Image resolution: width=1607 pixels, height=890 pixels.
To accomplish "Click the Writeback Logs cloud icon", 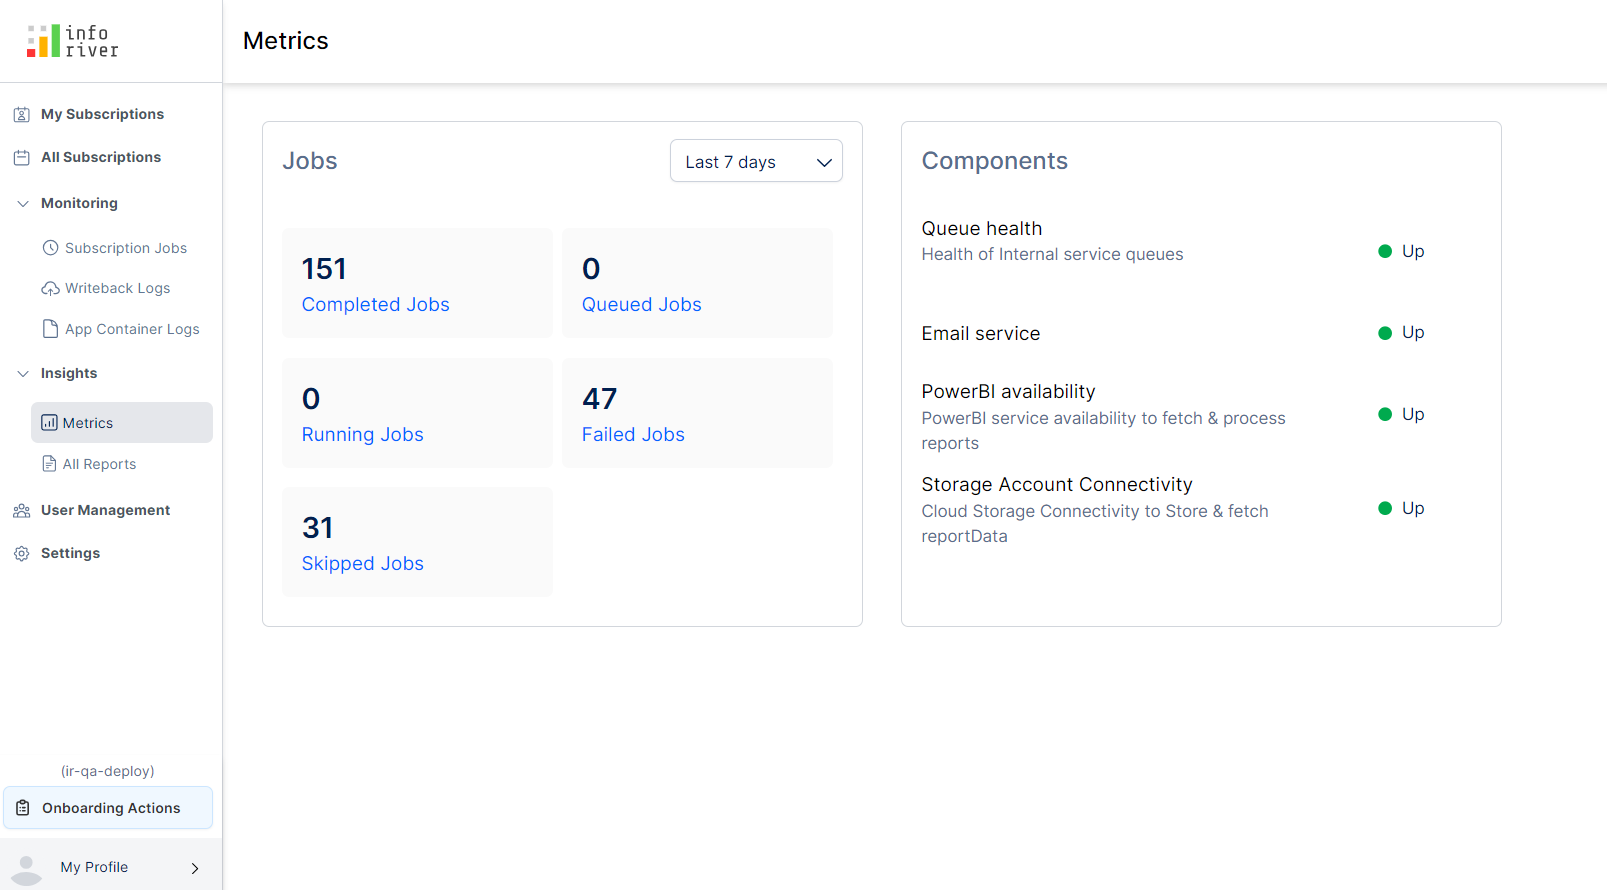I will click(x=50, y=289).
